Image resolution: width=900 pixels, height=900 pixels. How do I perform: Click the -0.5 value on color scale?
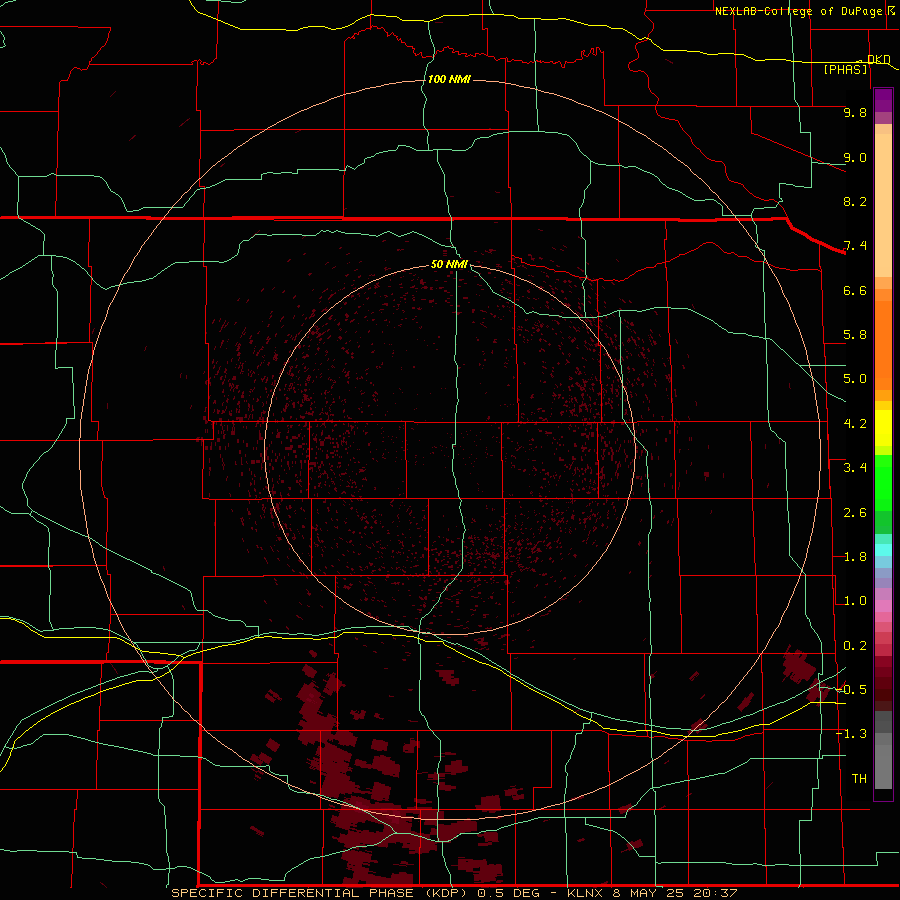[x=852, y=690]
